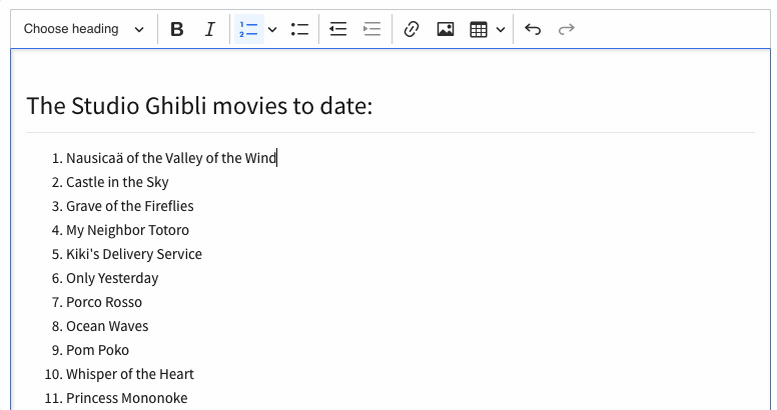777x410 pixels.
Task: Apply bulleted list formatting
Action: pyautogui.click(x=300, y=29)
